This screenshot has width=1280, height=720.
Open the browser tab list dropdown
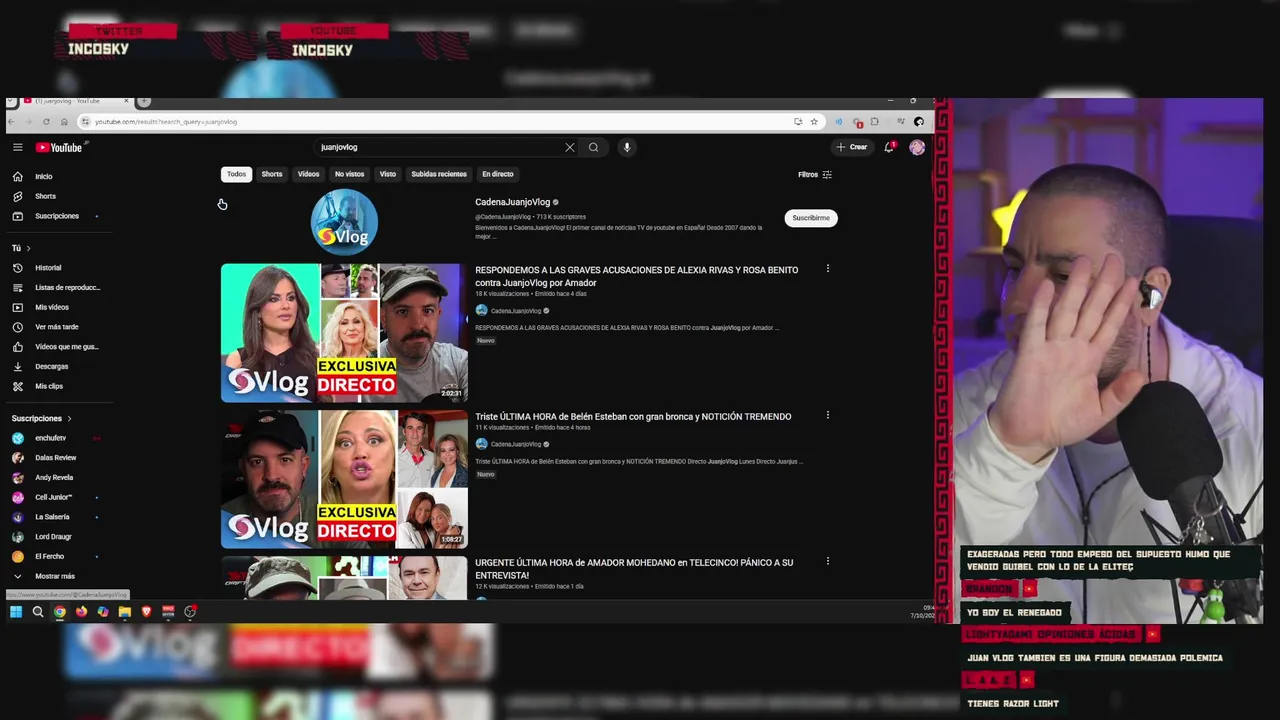point(11,101)
